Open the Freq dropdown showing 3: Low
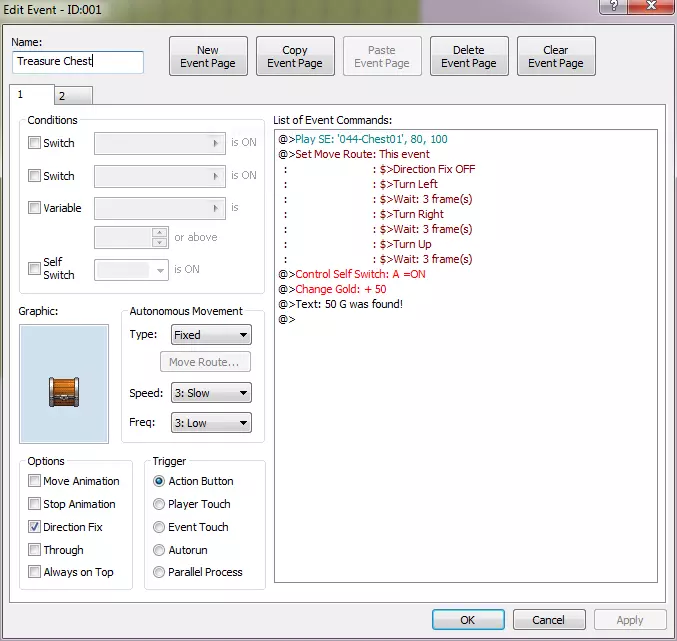This screenshot has height=641, width=677. click(x=211, y=423)
